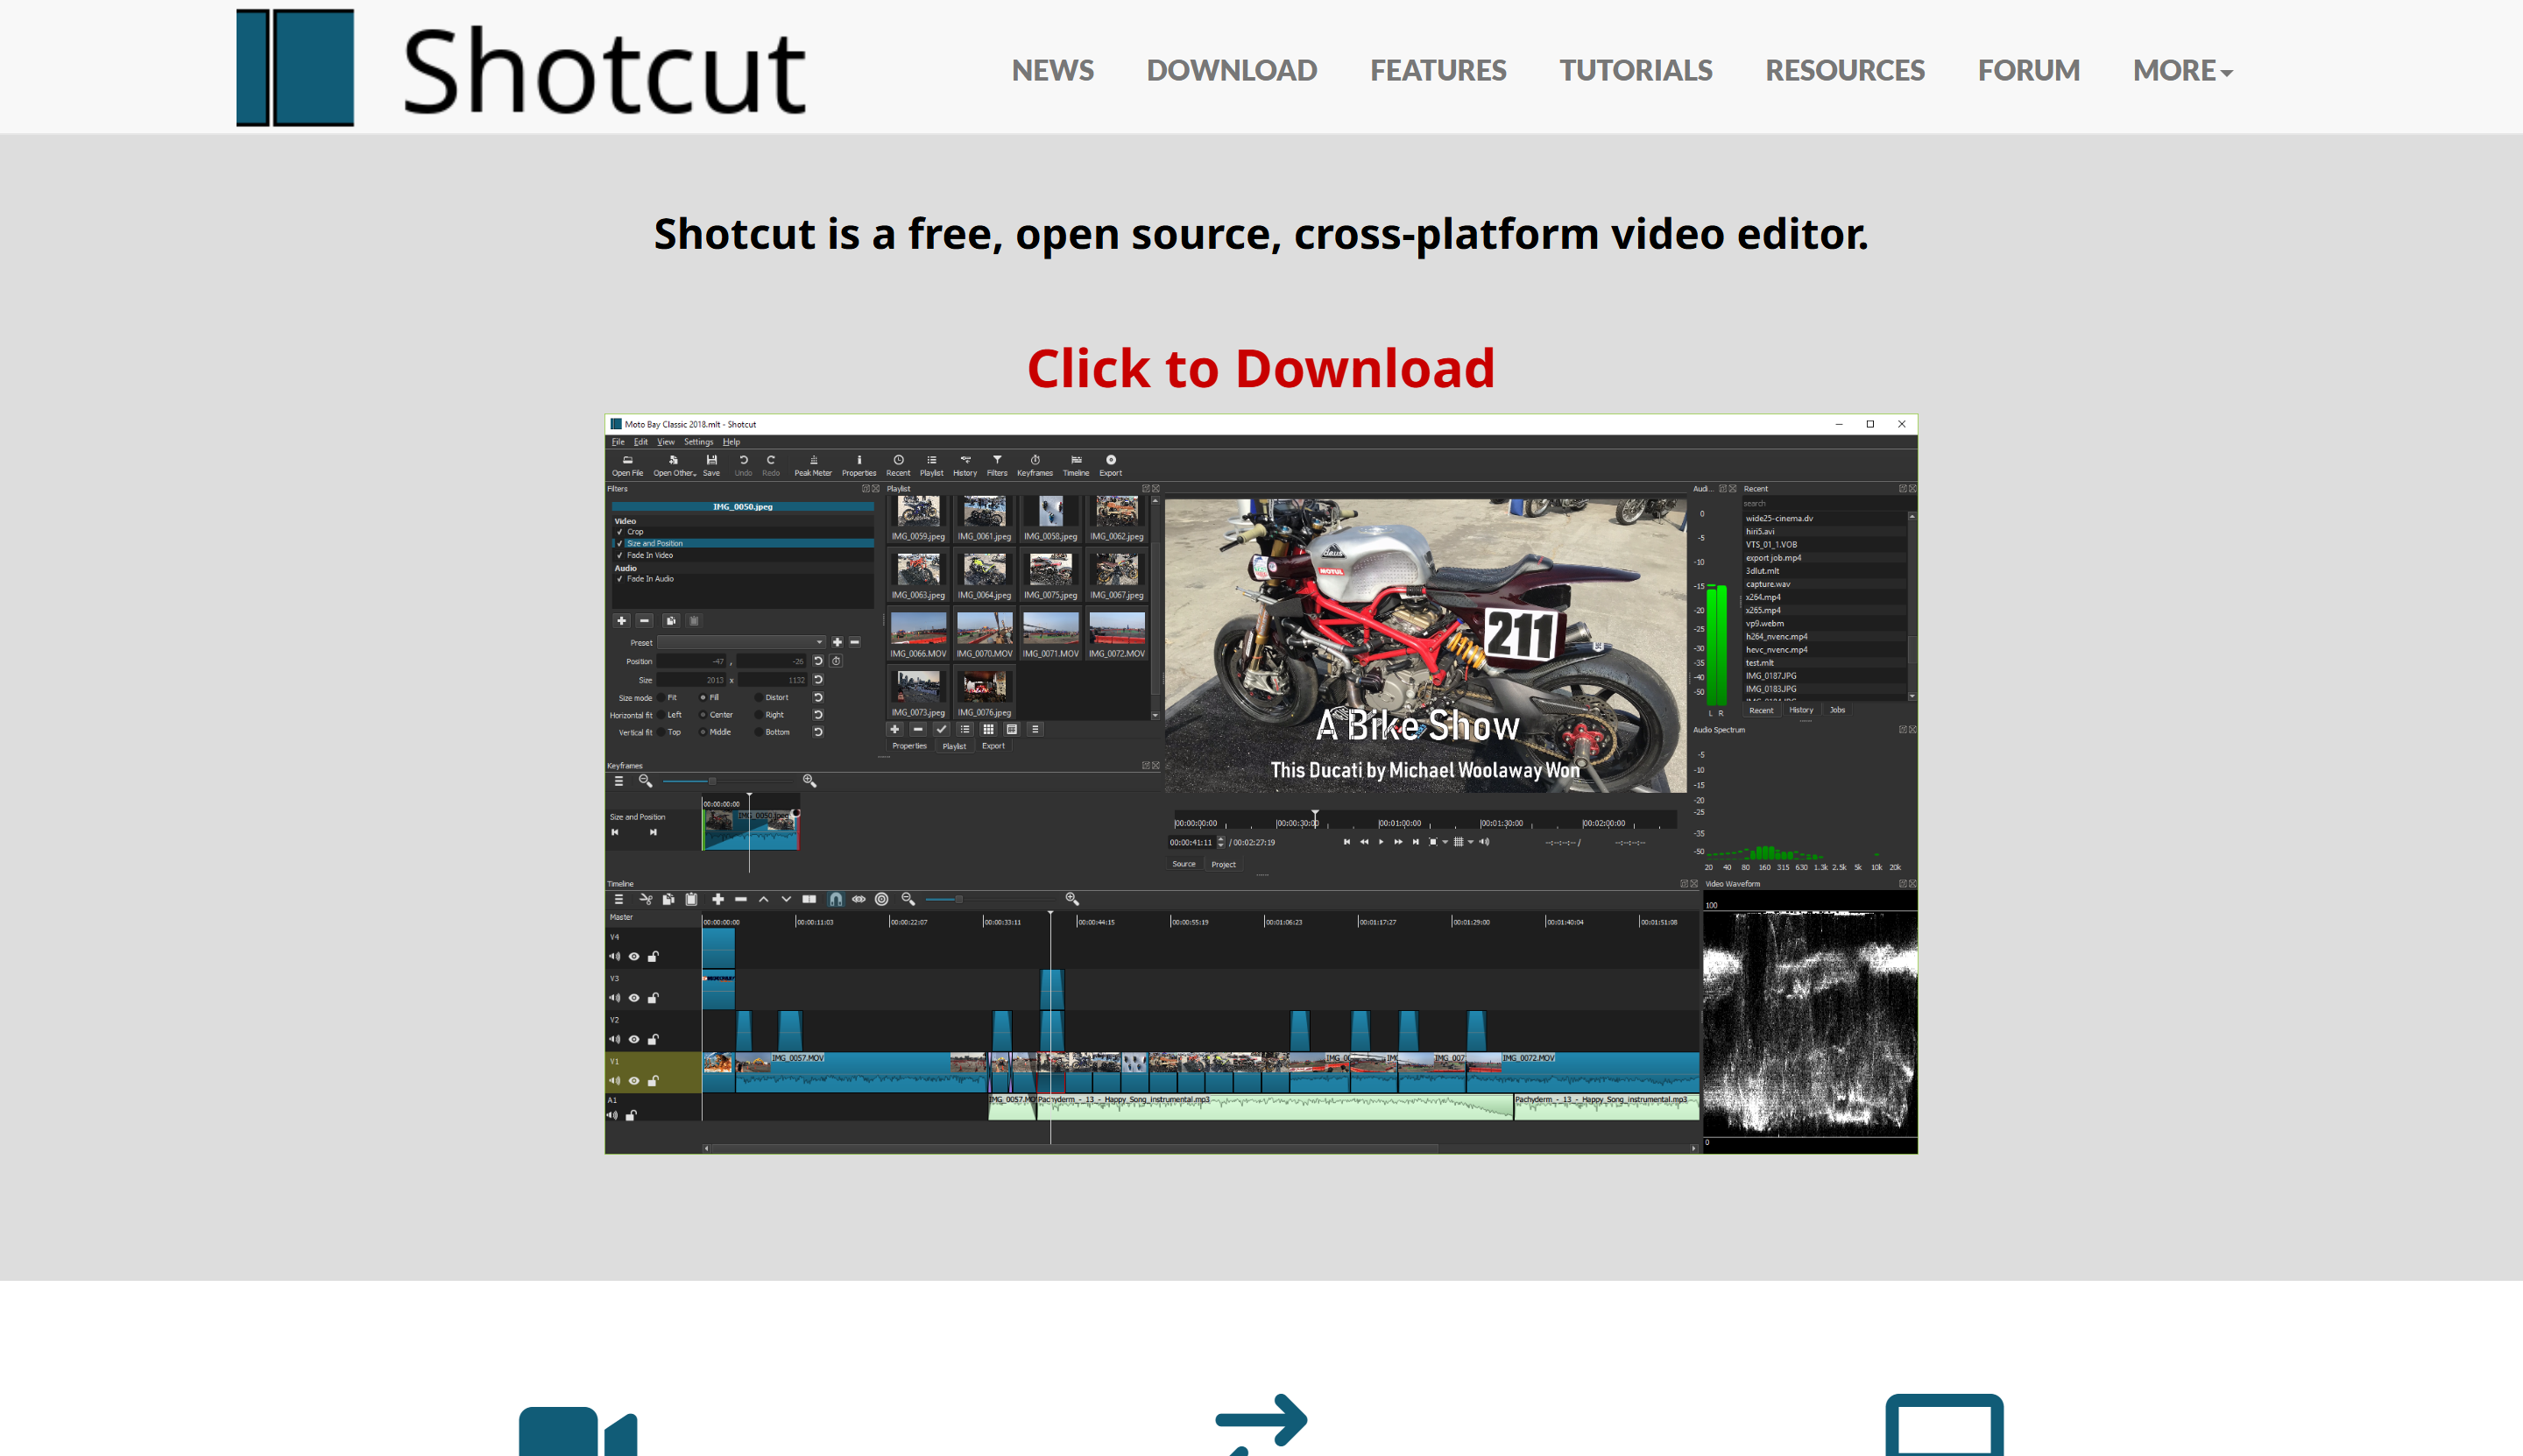Adjust the timeline zoom slider

pyautogui.click(x=960, y=899)
